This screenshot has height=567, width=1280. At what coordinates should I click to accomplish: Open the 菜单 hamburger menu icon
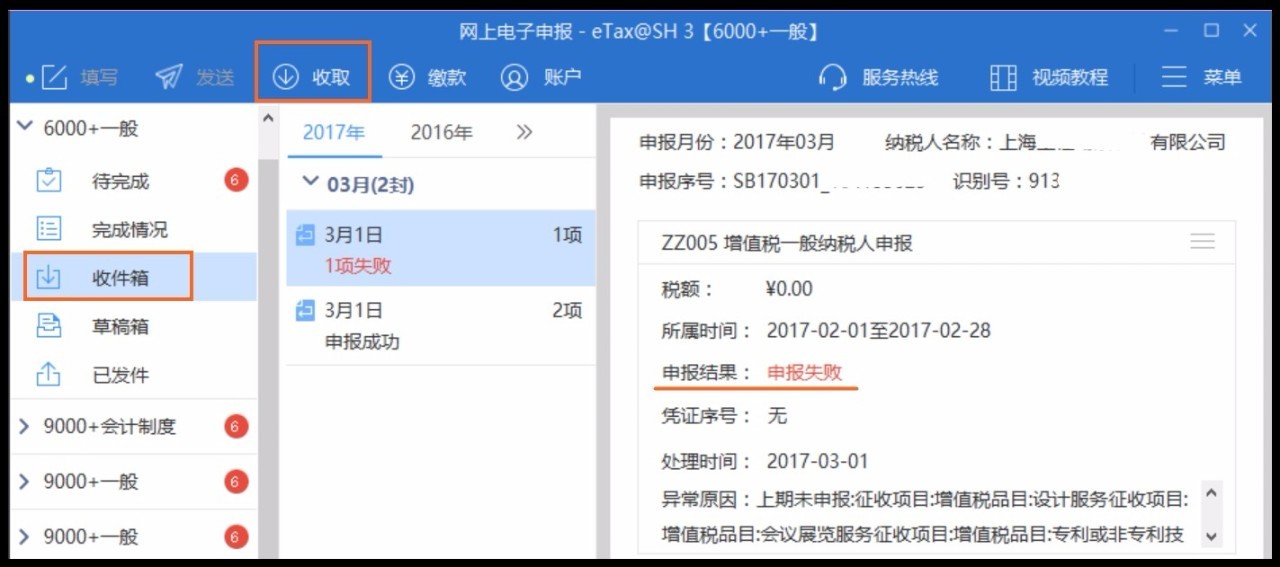(x=1174, y=77)
